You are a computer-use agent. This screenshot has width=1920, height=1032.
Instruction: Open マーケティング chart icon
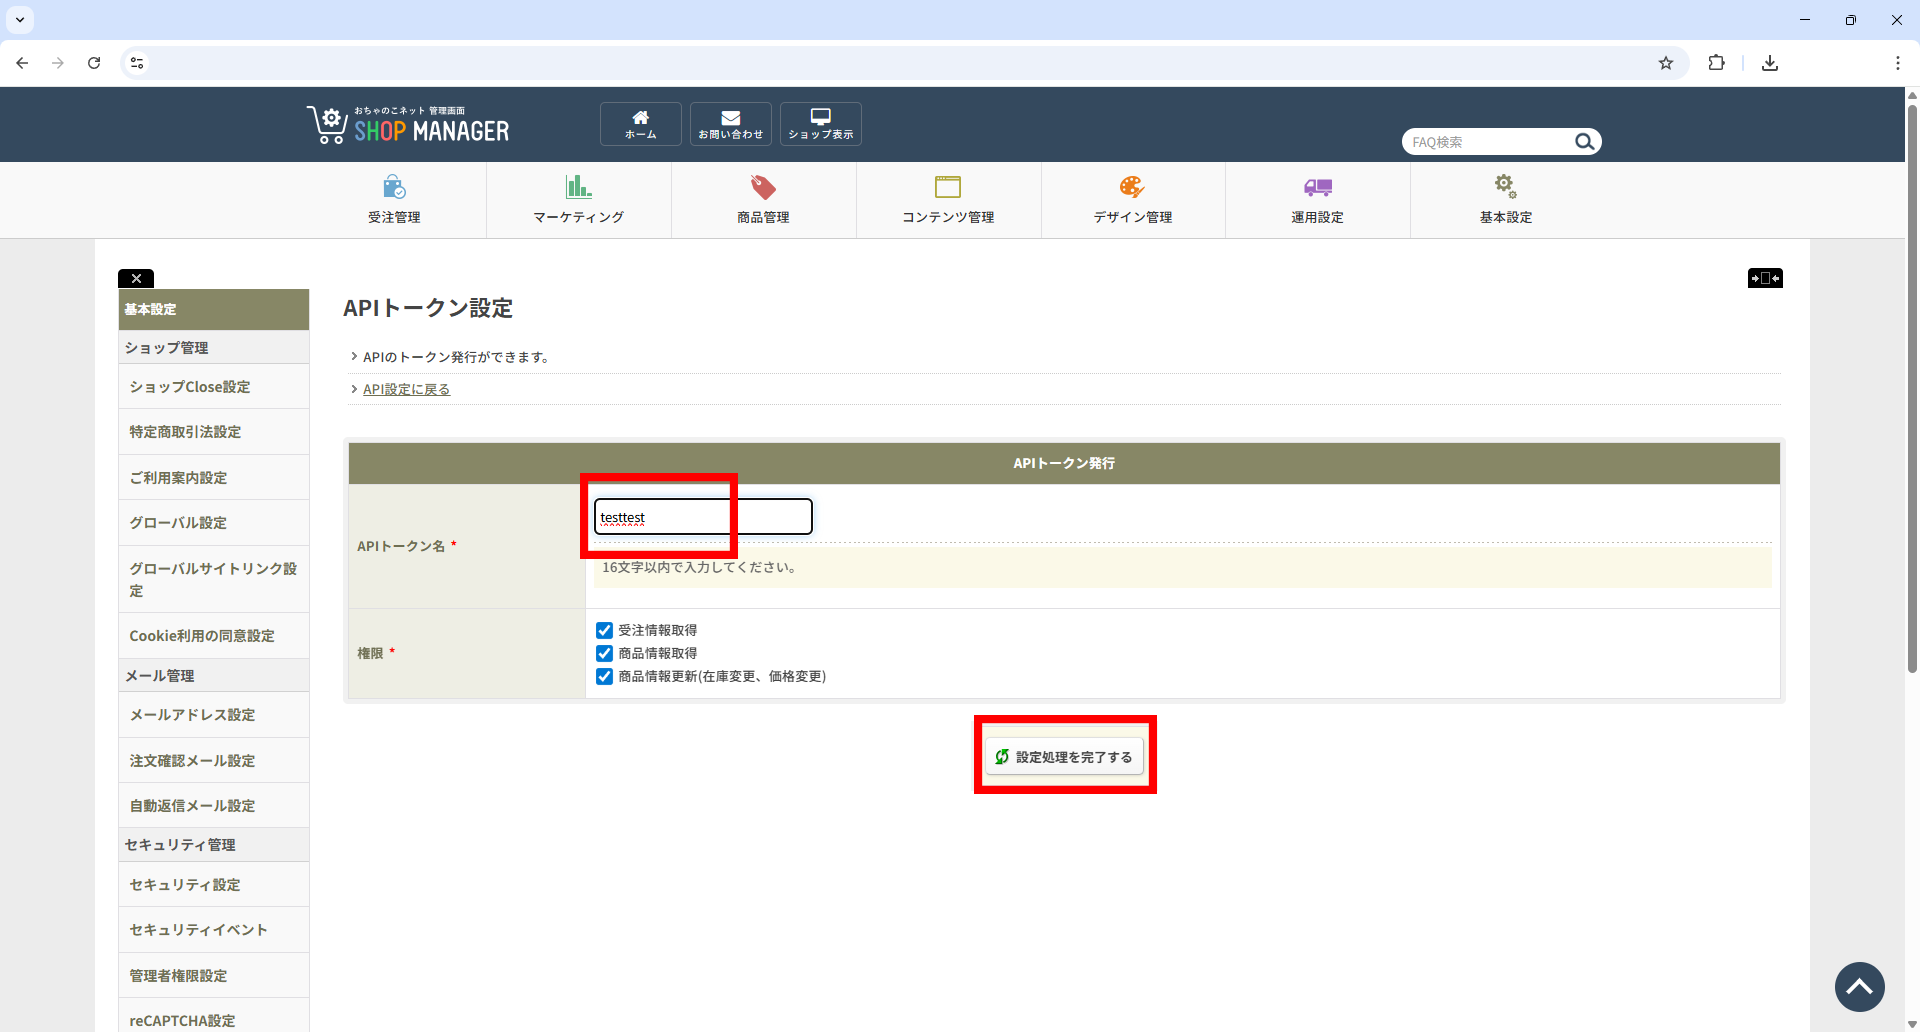point(578,187)
